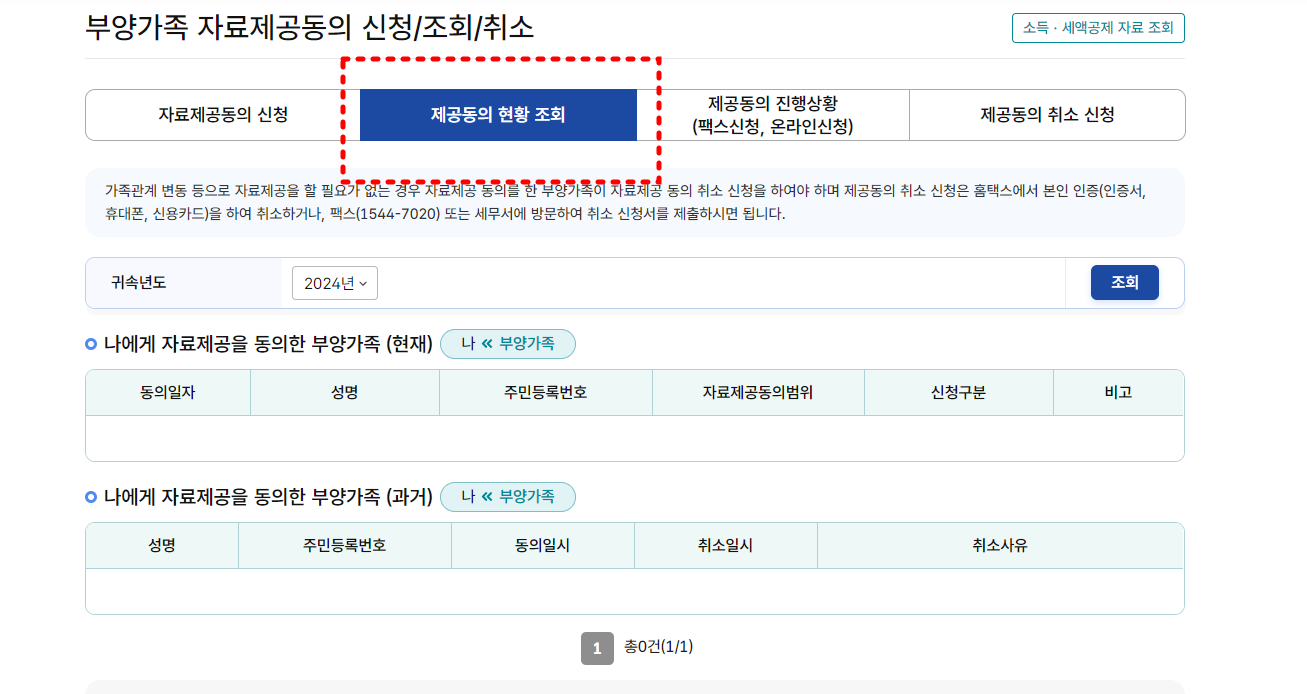Click the 자료제공동의범위 column header

(758, 393)
